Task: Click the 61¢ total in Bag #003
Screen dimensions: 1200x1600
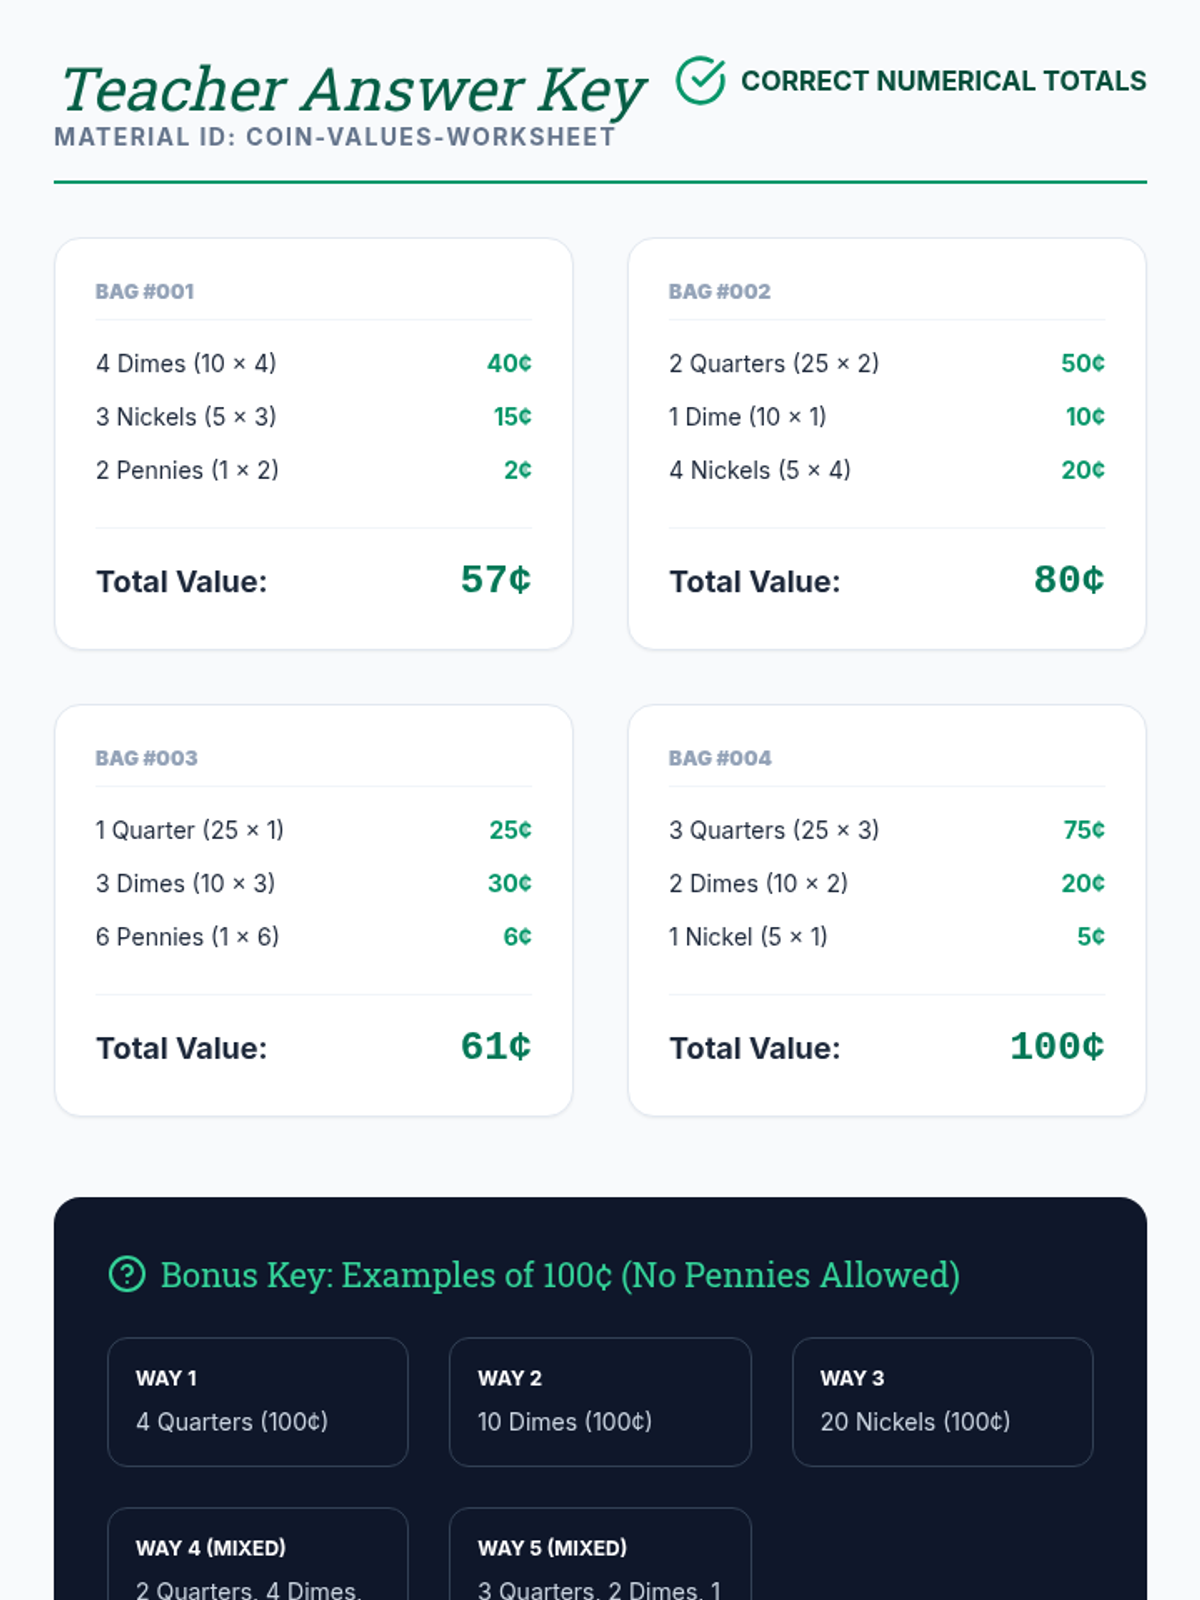Action: pyautogui.click(x=495, y=1047)
